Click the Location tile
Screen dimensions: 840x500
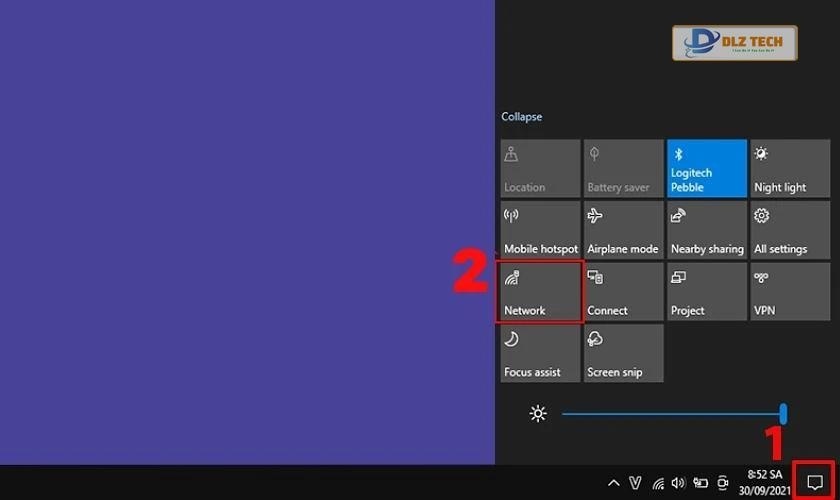pos(540,168)
